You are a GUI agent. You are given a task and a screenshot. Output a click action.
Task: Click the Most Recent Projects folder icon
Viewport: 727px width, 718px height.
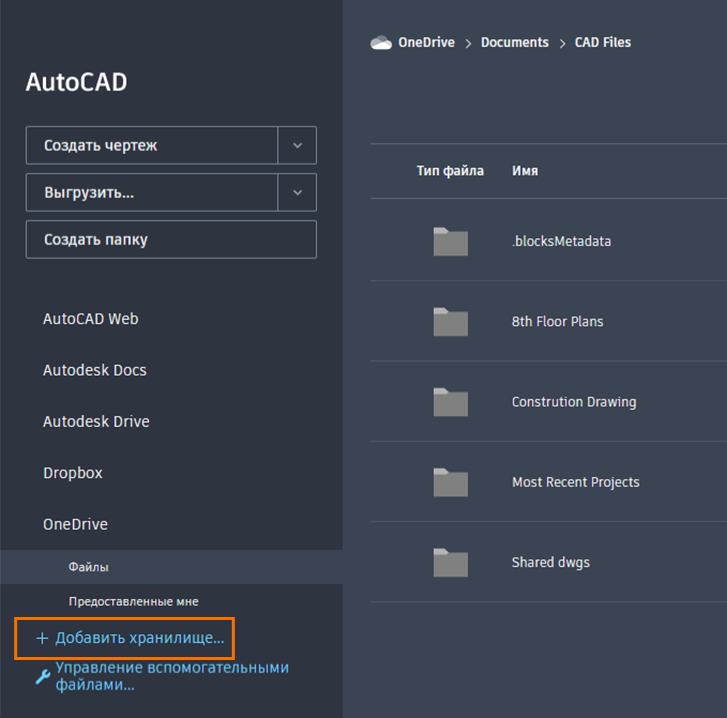click(x=450, y=482)
